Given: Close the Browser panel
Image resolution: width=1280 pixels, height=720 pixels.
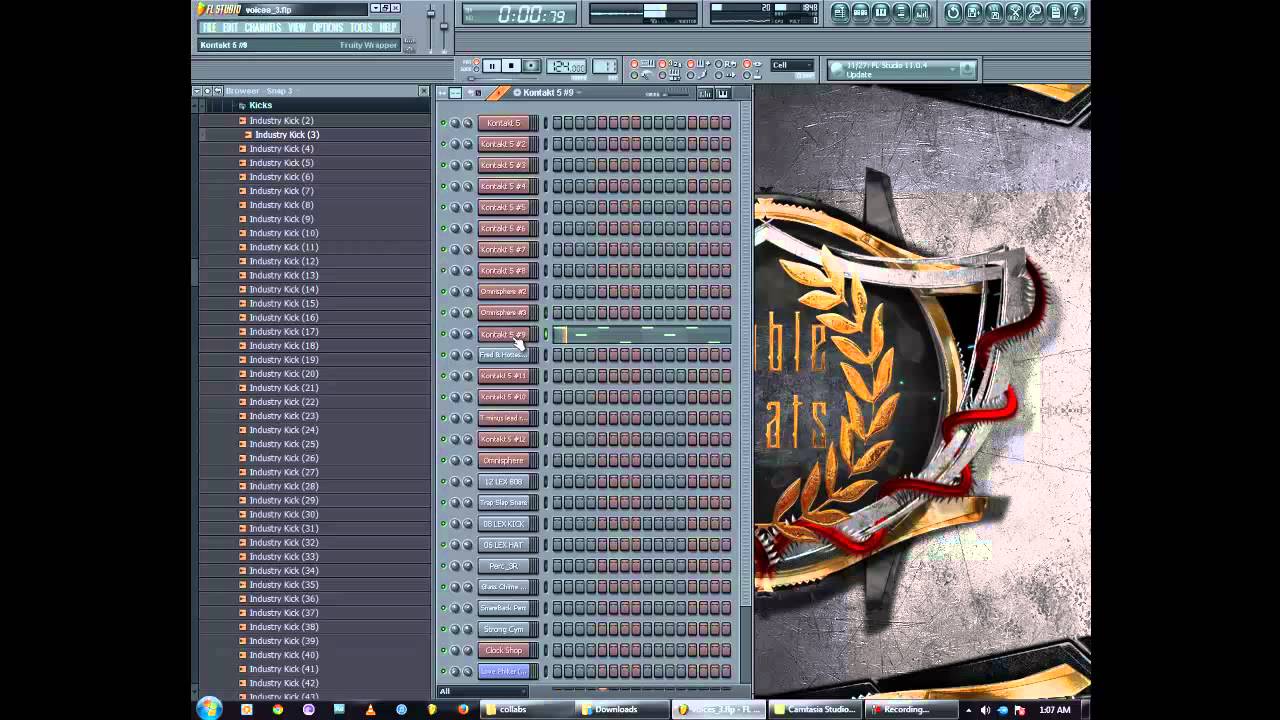Looking at the screenshot, I should coord(423,91).
